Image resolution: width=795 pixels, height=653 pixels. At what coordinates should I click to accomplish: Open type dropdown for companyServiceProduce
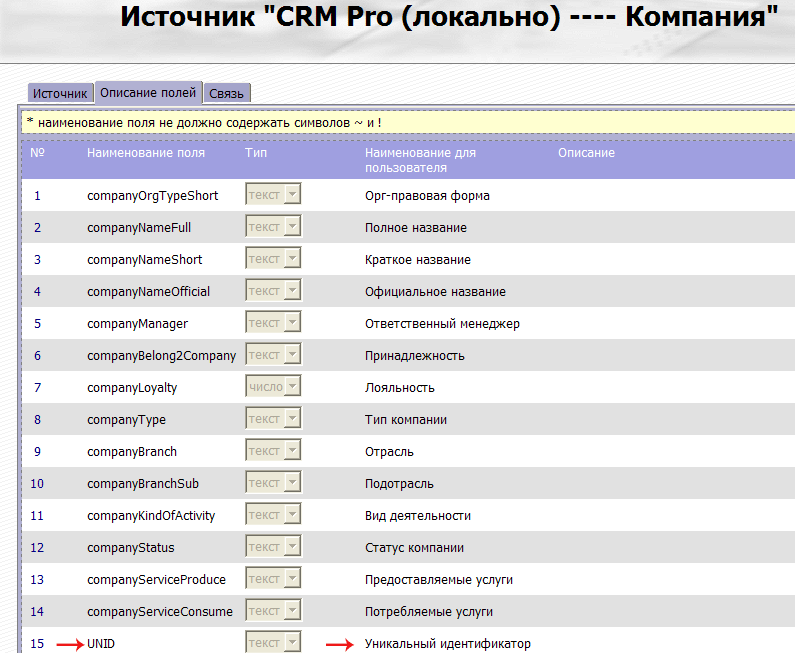273,577
